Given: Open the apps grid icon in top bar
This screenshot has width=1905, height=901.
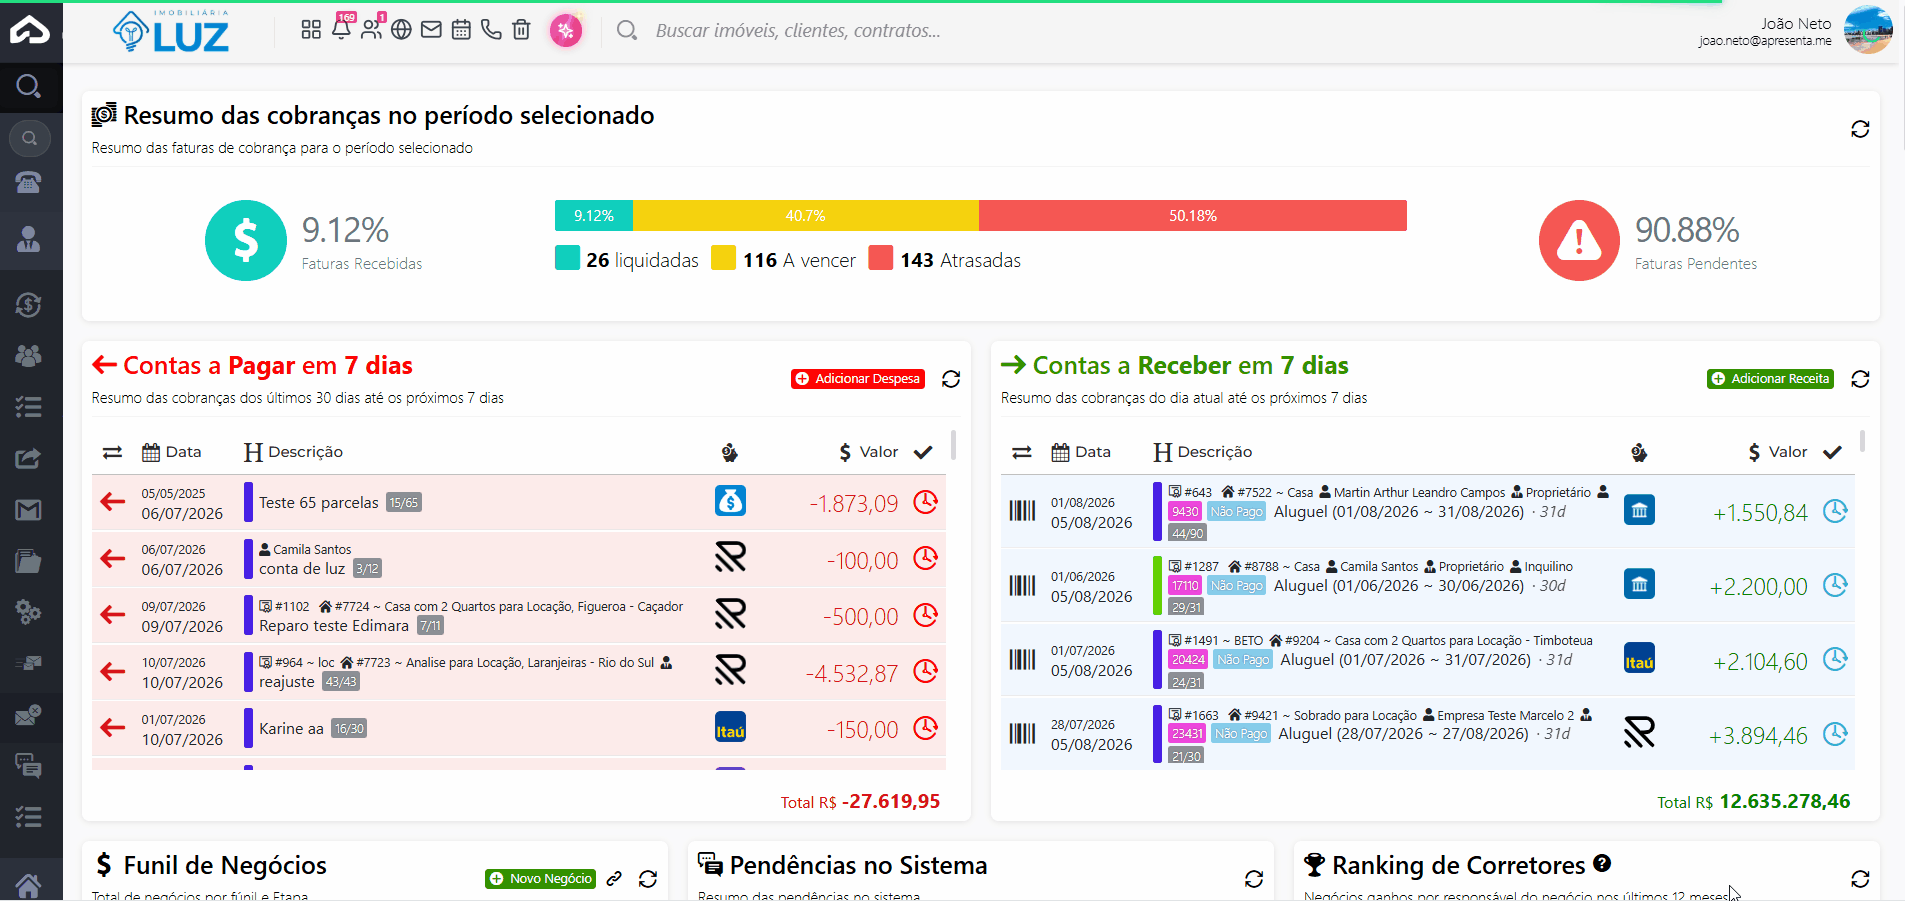Looking at the screenshot, I should (x=311, y=30).
